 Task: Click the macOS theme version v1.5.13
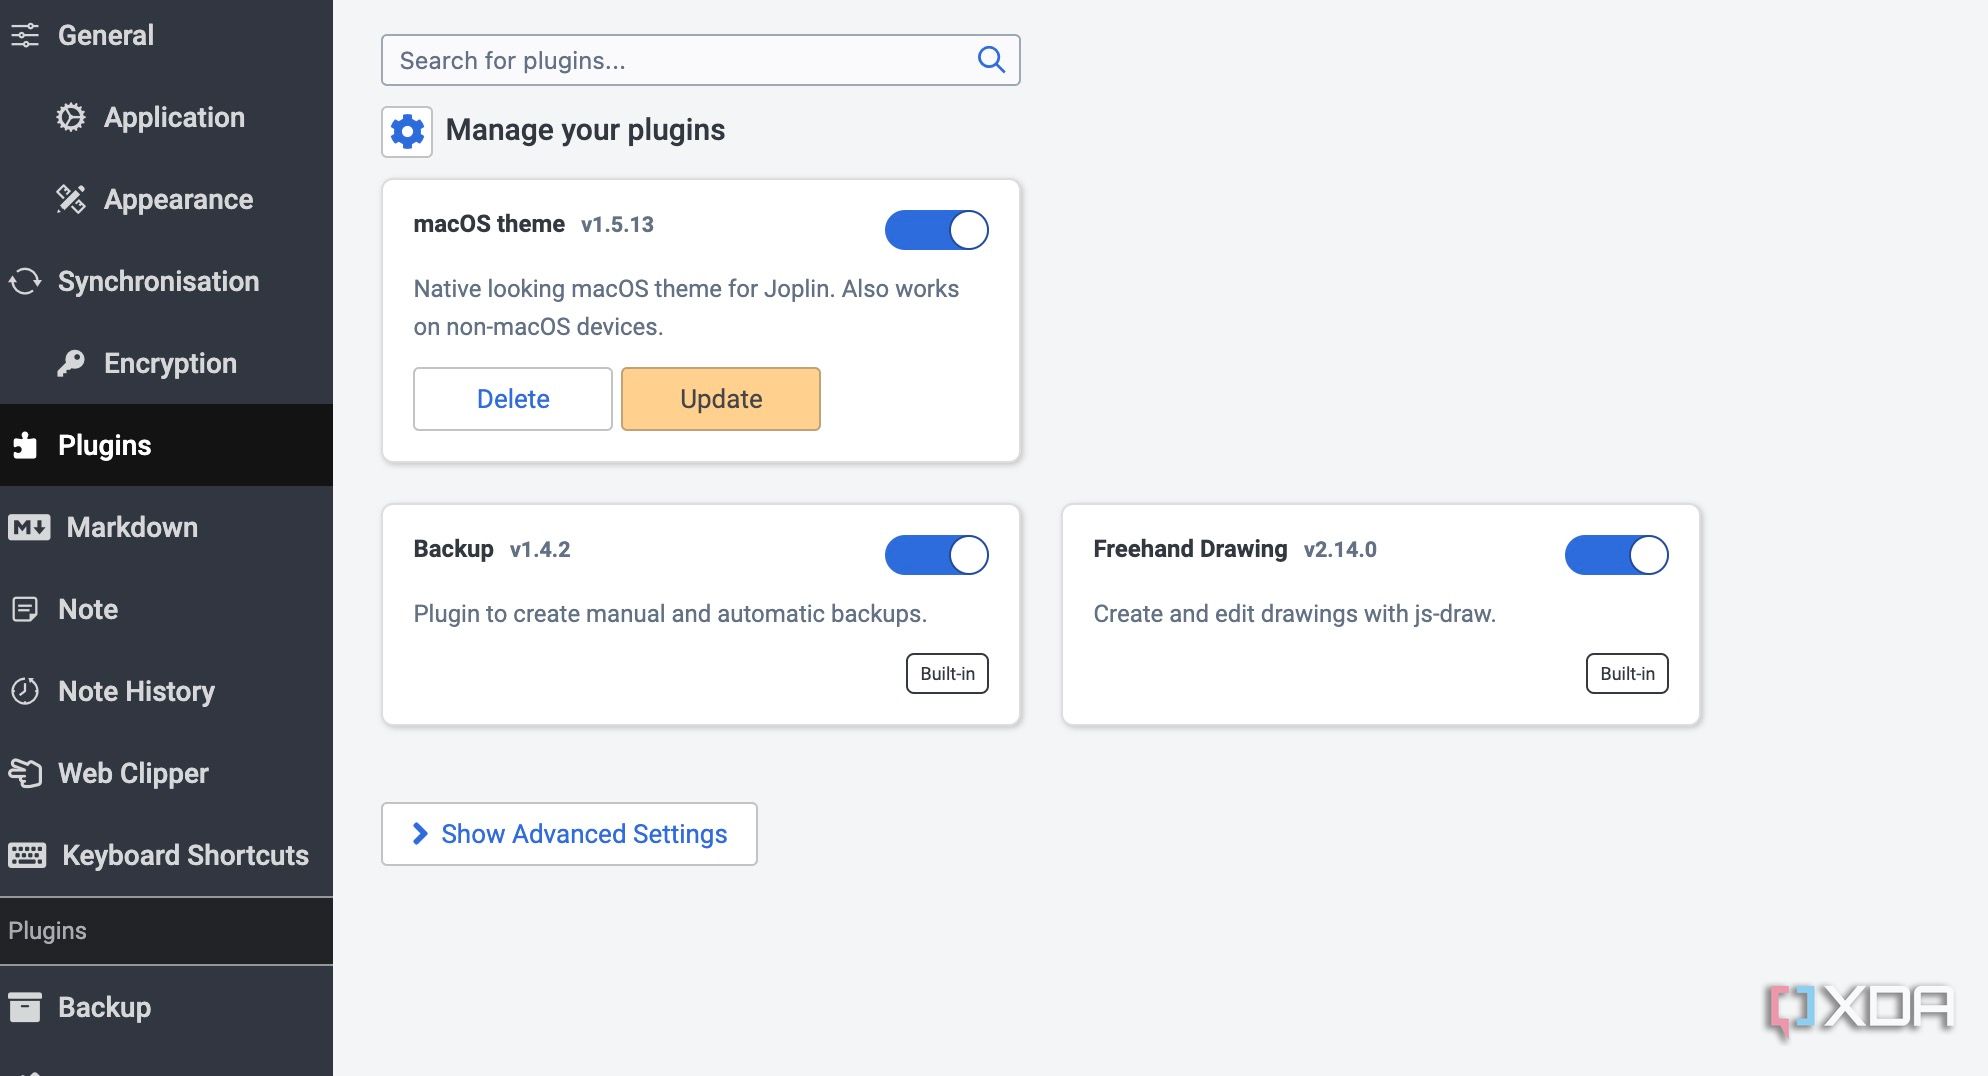point(617,224)
